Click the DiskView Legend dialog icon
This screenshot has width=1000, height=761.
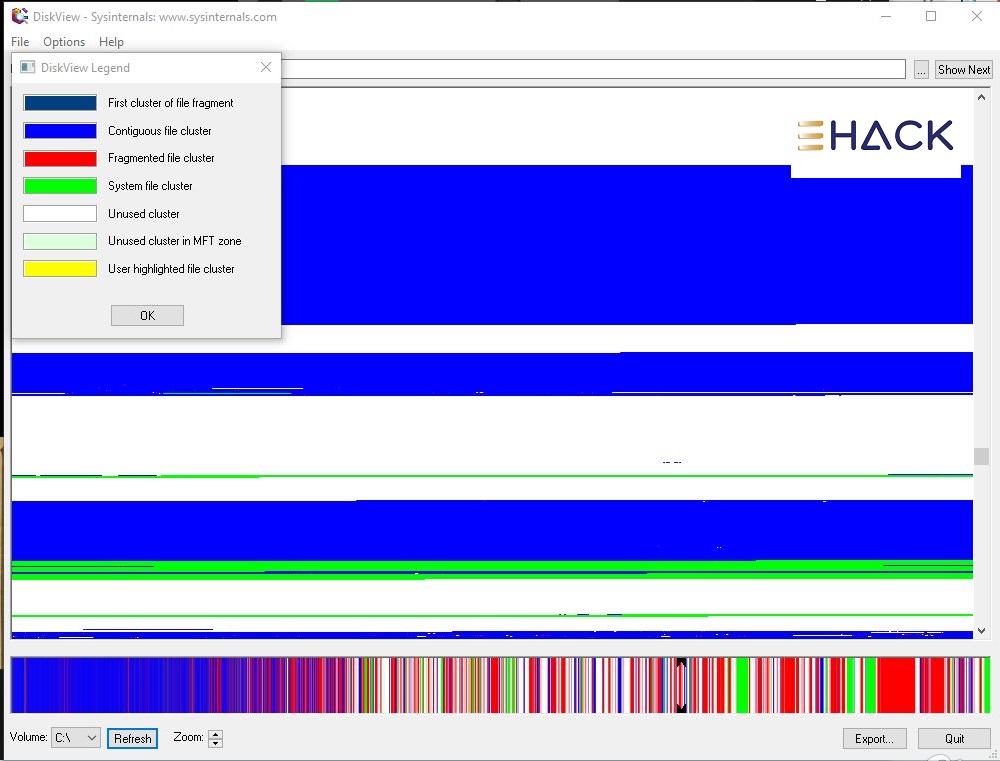pyautogui.click(x=27, y=67)
